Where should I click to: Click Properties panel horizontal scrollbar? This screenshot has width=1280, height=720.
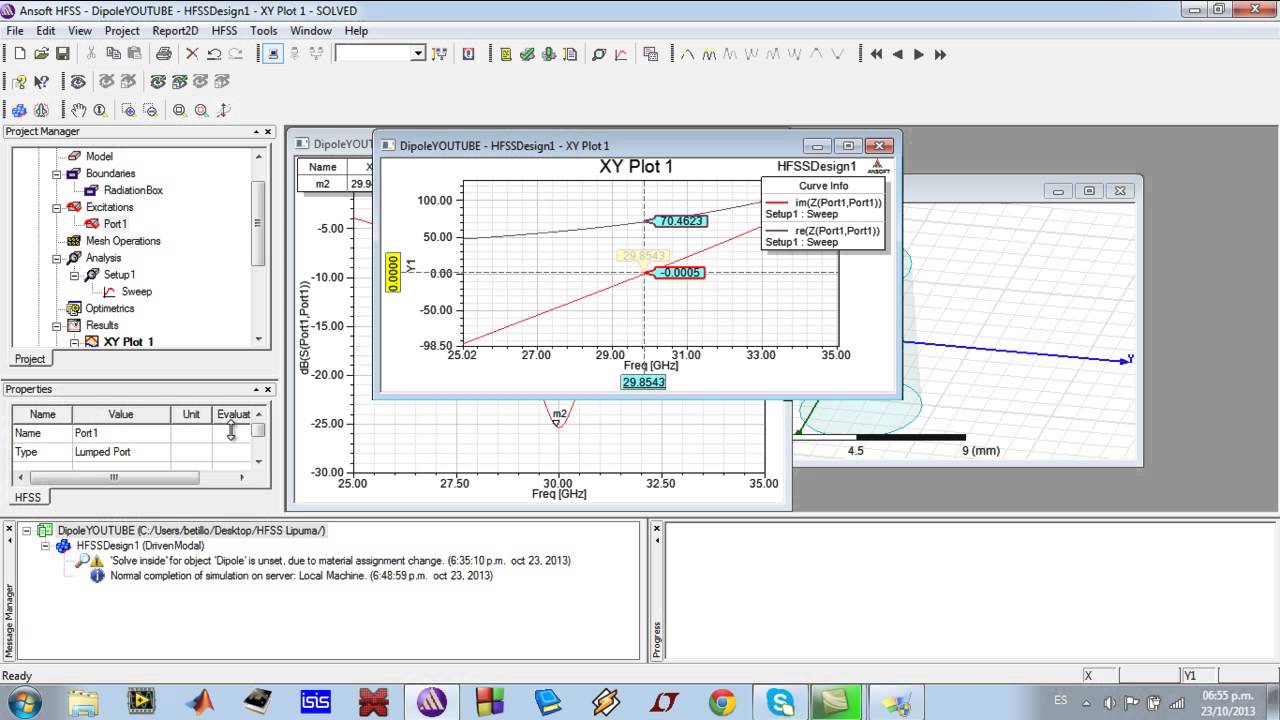(113, 478)
